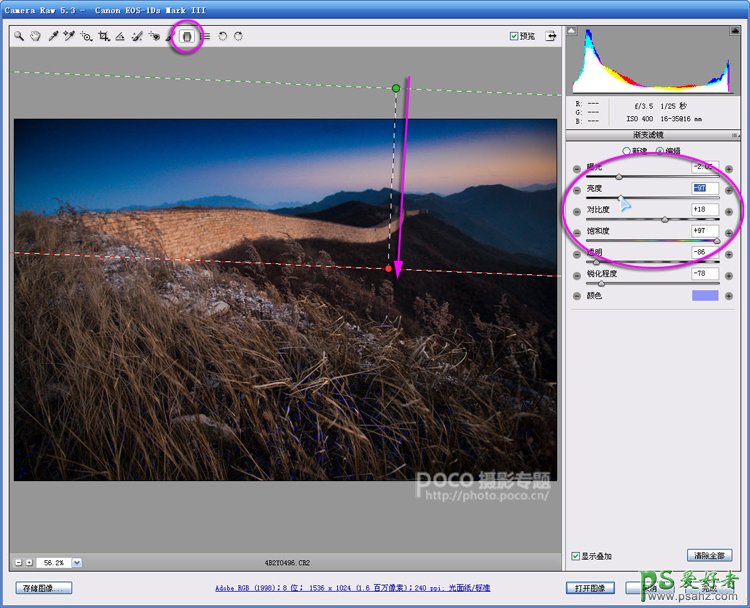Toggle full screen mode icon

550,36
